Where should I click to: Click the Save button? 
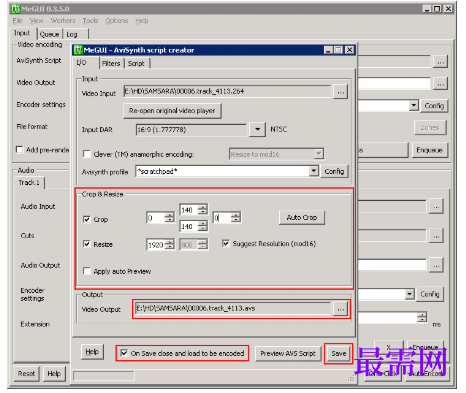[x=338, y=353]
